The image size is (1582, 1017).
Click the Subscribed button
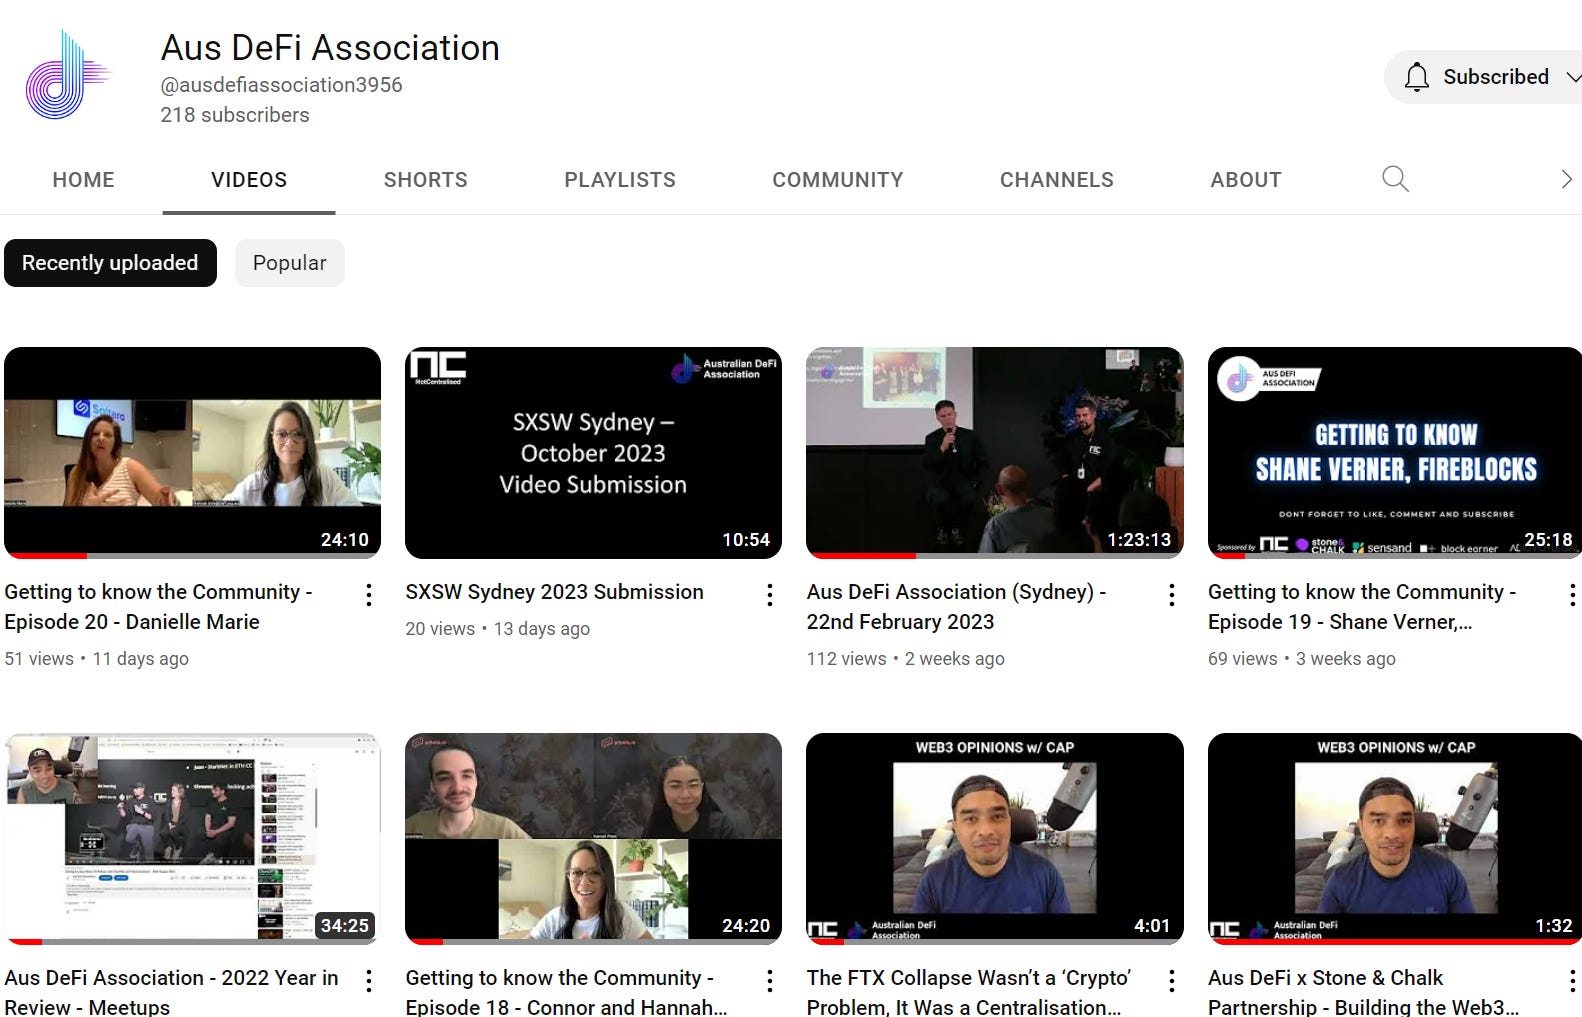1484,77
